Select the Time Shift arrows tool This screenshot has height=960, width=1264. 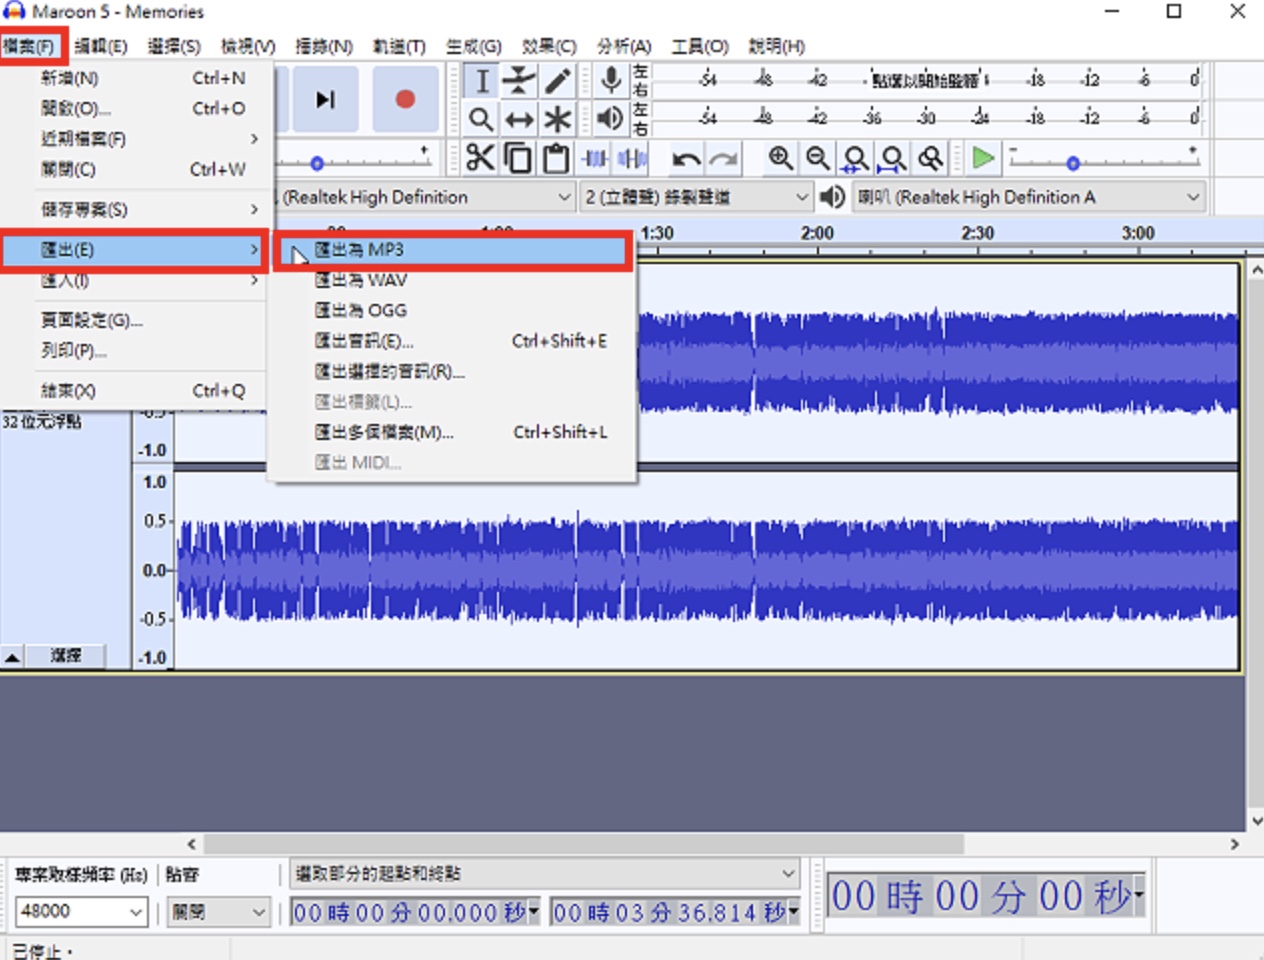(x=519, y=119)
